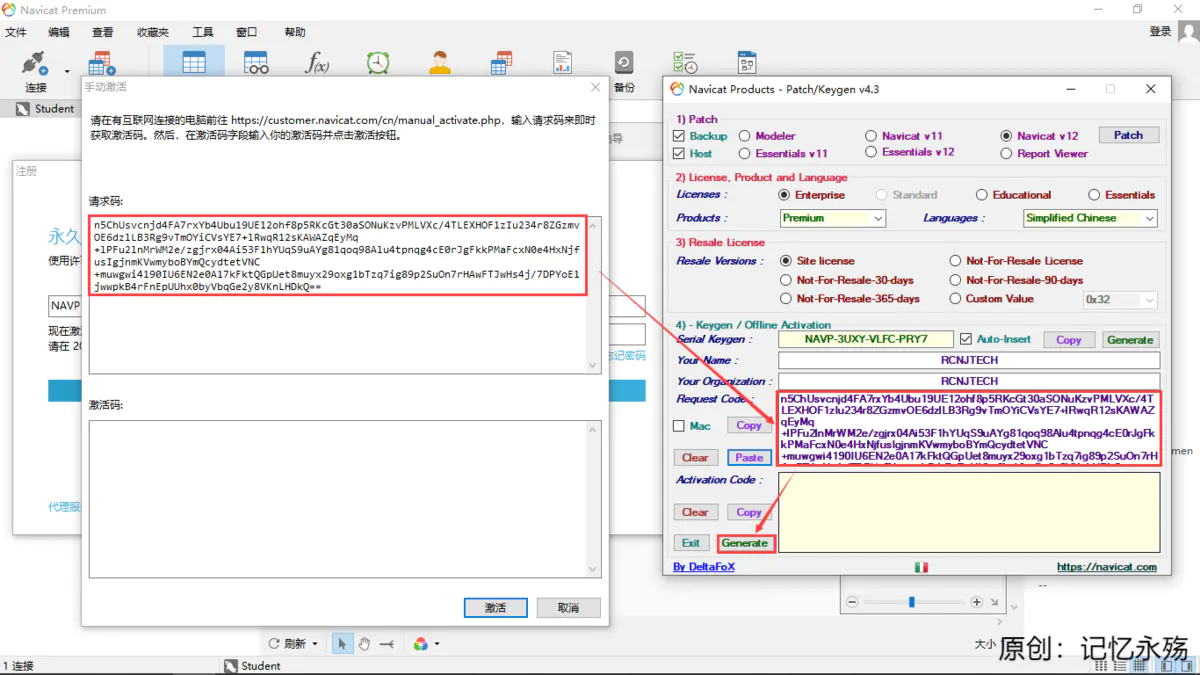Click the Patch button
Image resolution: width=1200 pixels, height=675 pixels.
click(1129, 135)
